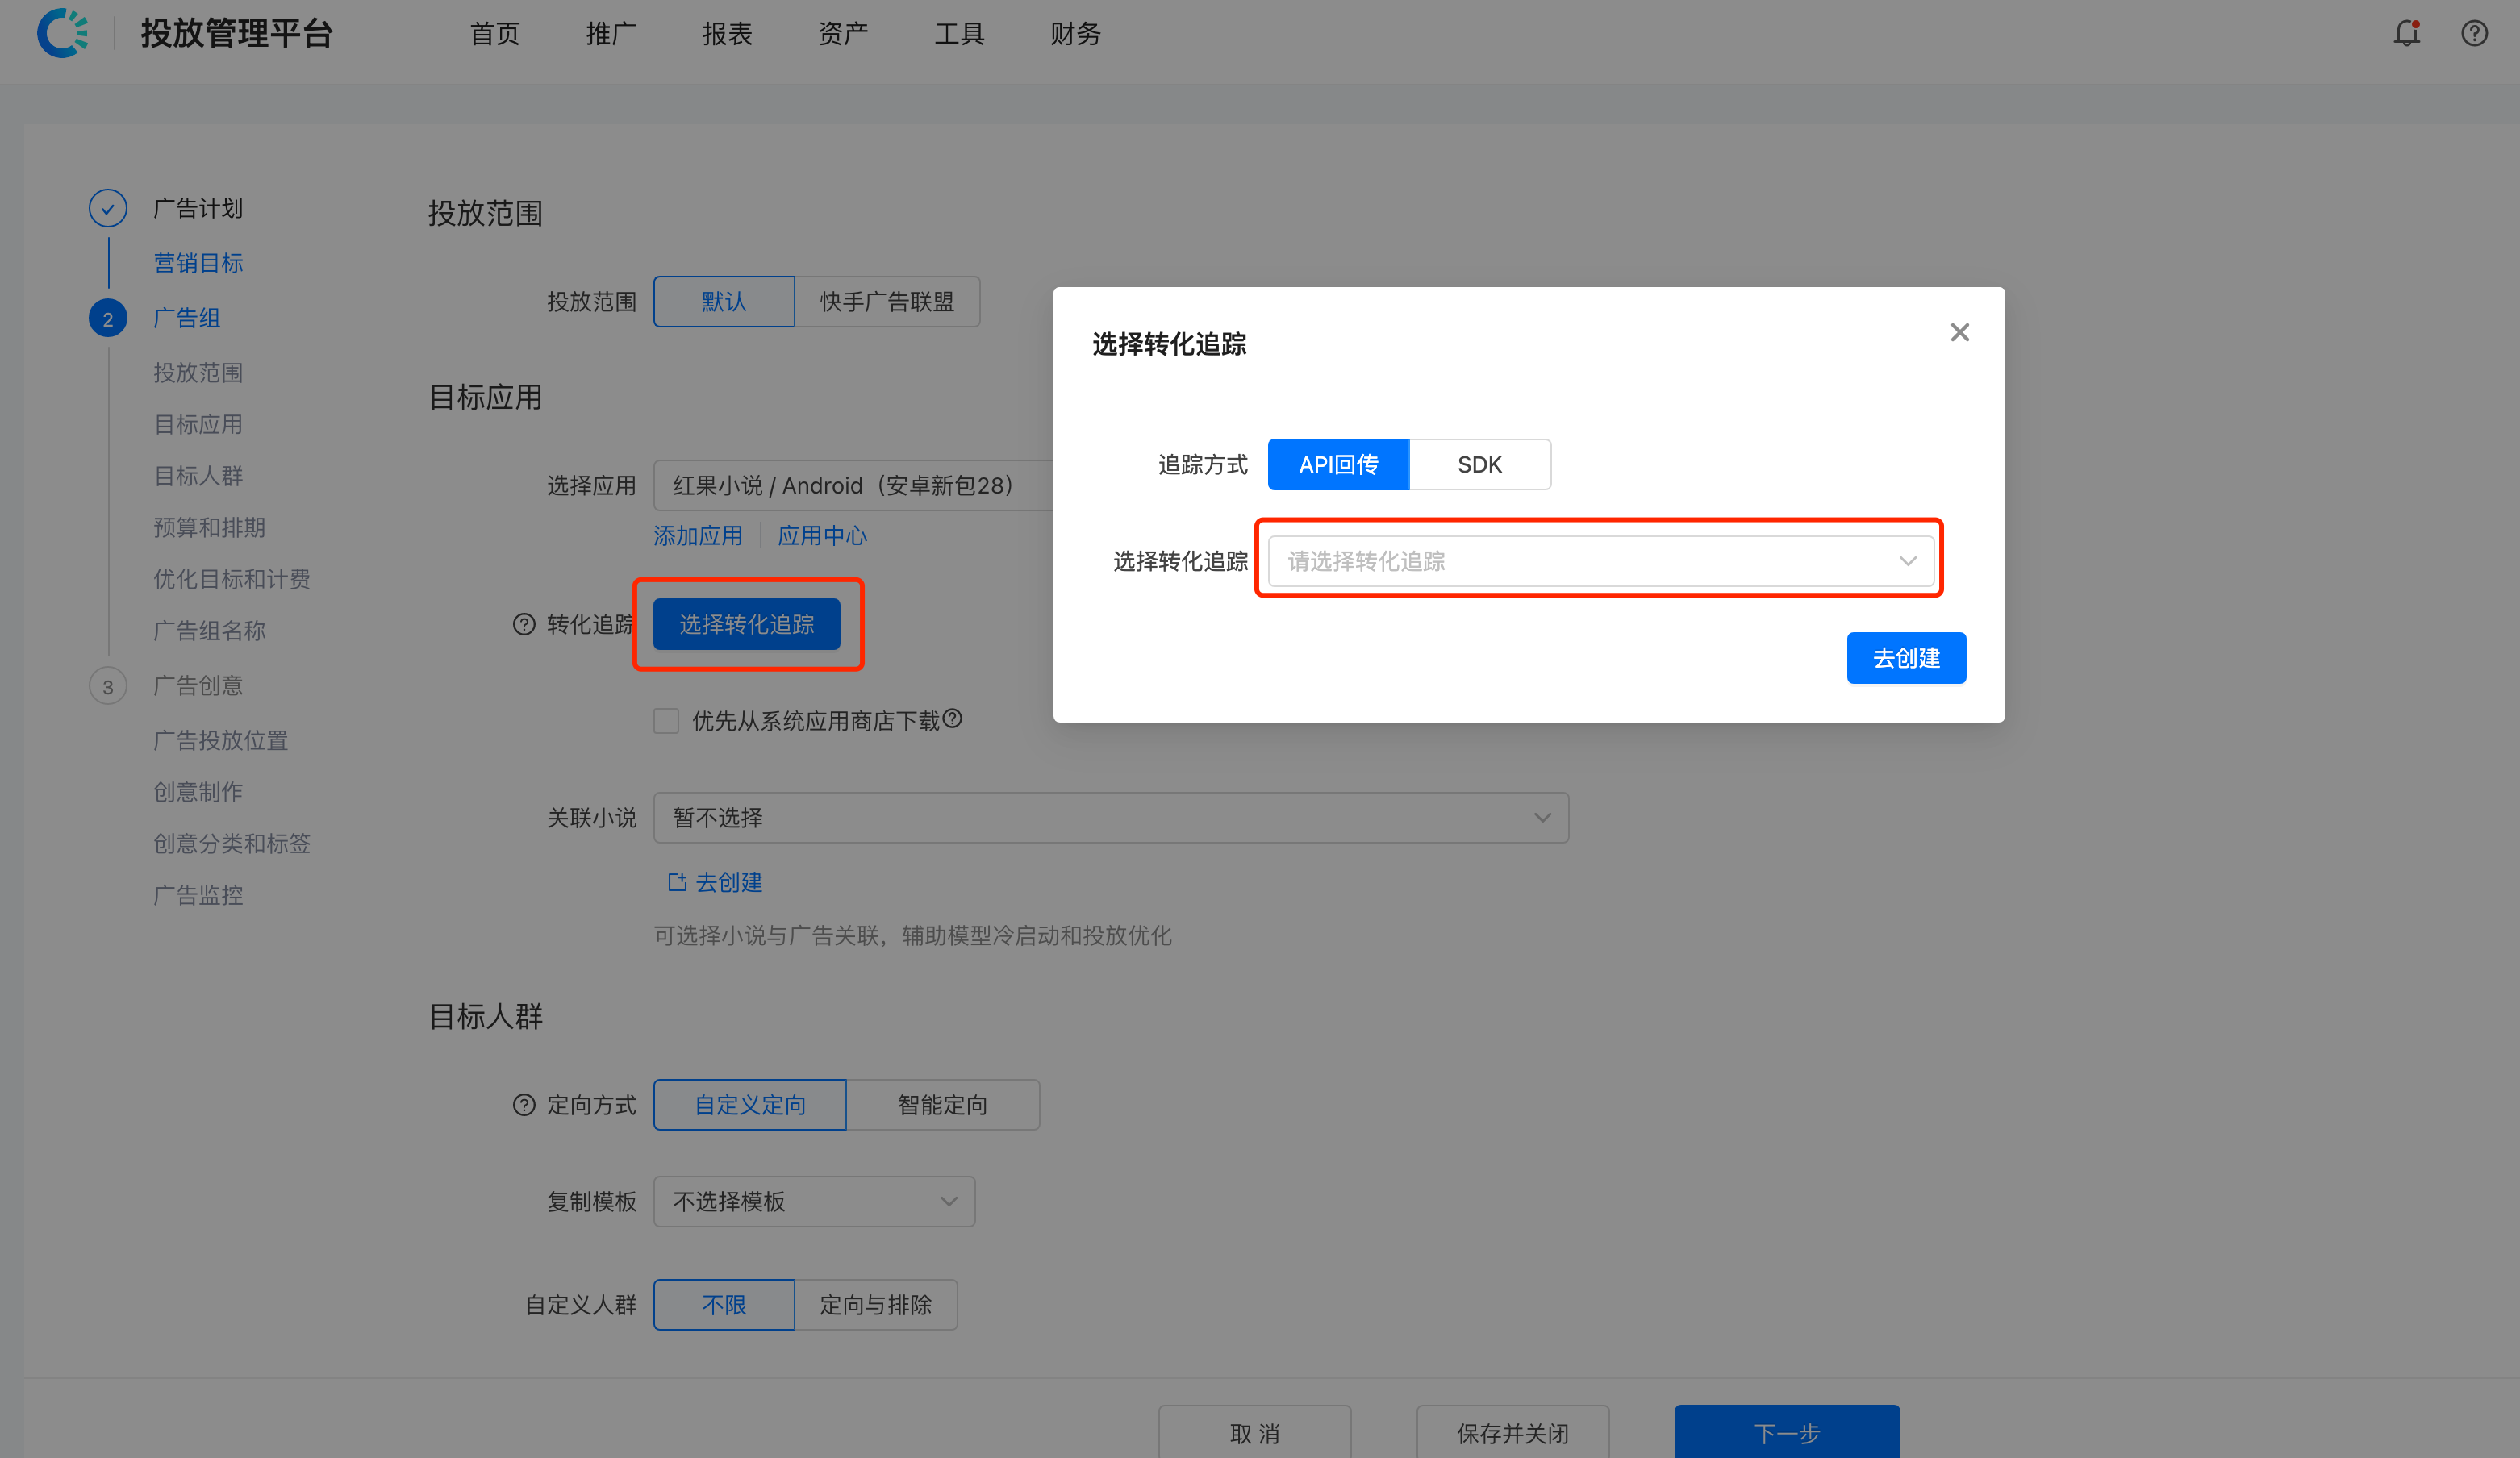Click blue 去创建 button in dialog
The image size is (2520, 1458).
tap(1906, 658)
